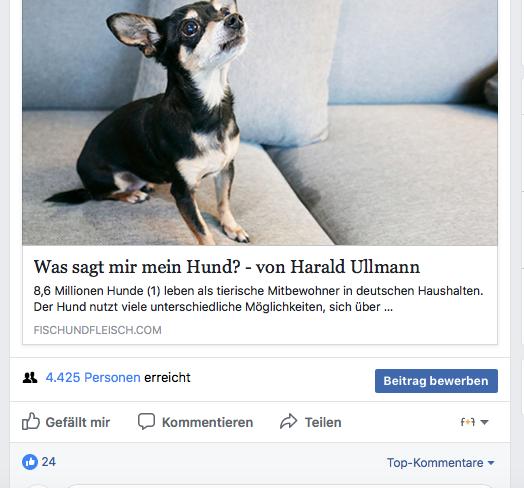Viewport: 524px width, 488px height.
Task: Click the comment input field below reactions
Action: click(280, 486)
